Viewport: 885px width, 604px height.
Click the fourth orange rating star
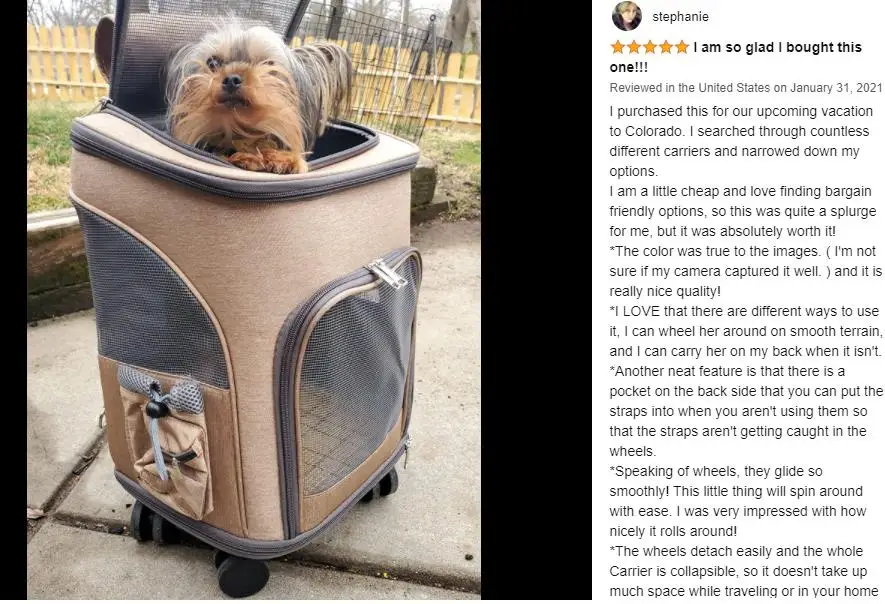[x=665, y=47]
